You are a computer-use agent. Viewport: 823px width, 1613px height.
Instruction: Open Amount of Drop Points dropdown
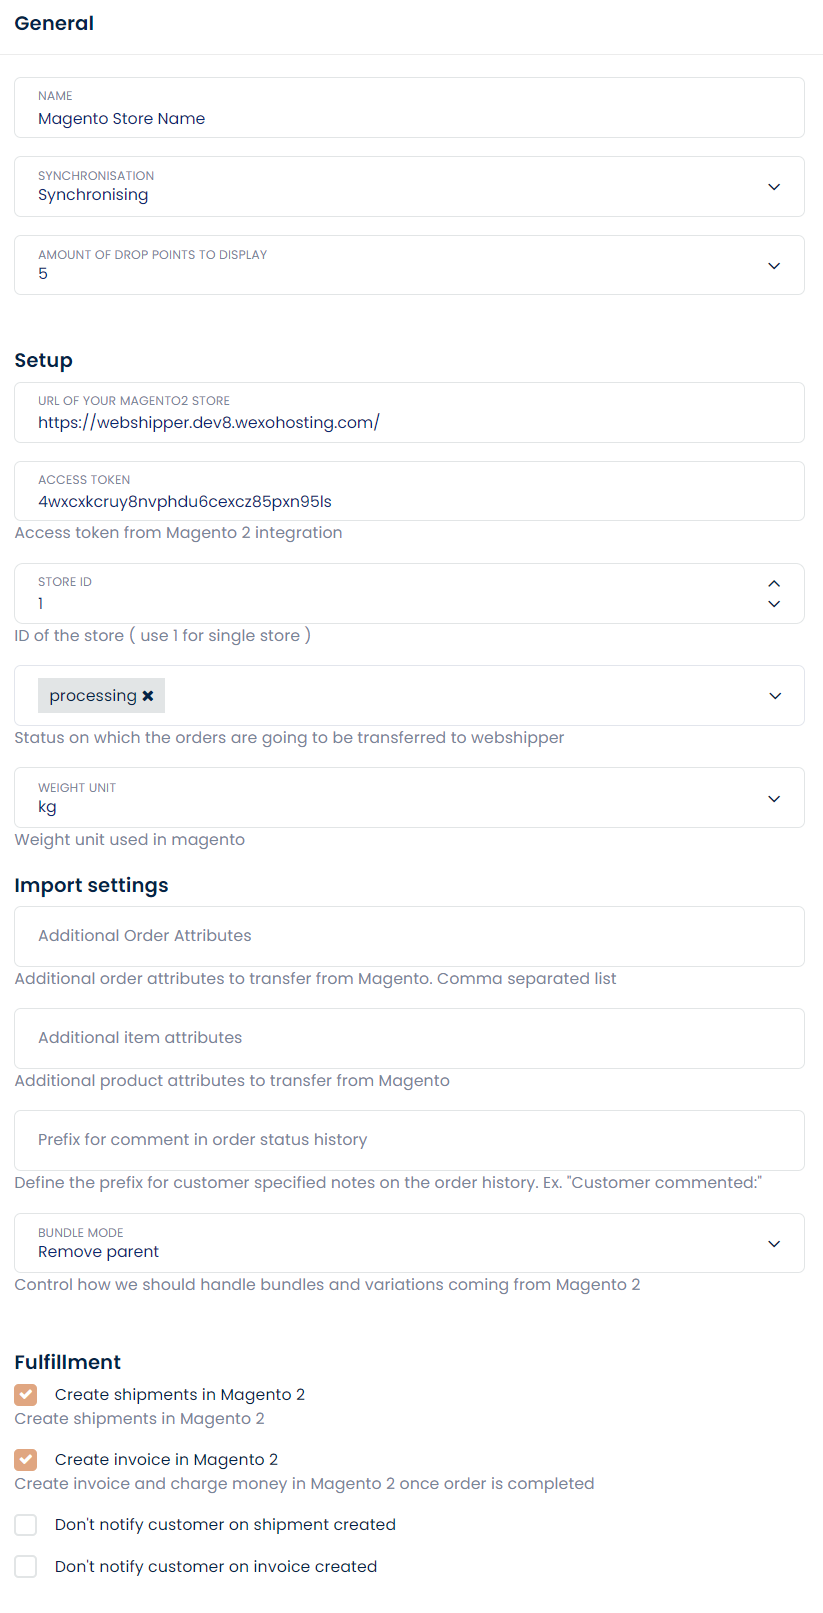coord(774,266)
